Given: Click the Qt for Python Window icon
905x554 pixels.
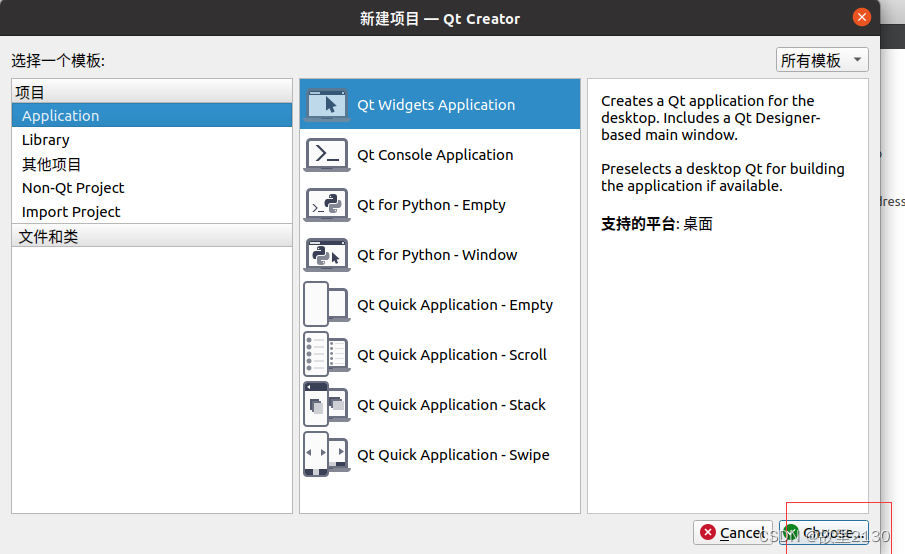Looking at the screenshot, I should (327, 254).
